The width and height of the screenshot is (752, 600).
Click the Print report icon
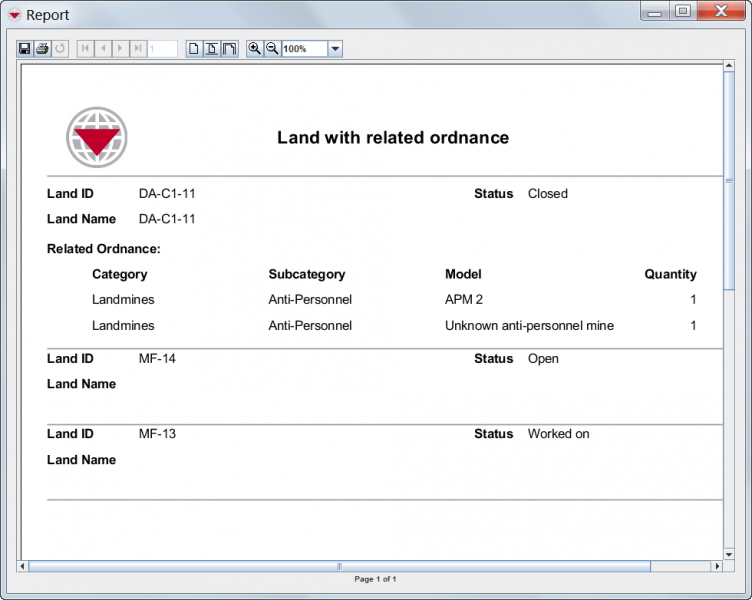click(x=42, y=48)
